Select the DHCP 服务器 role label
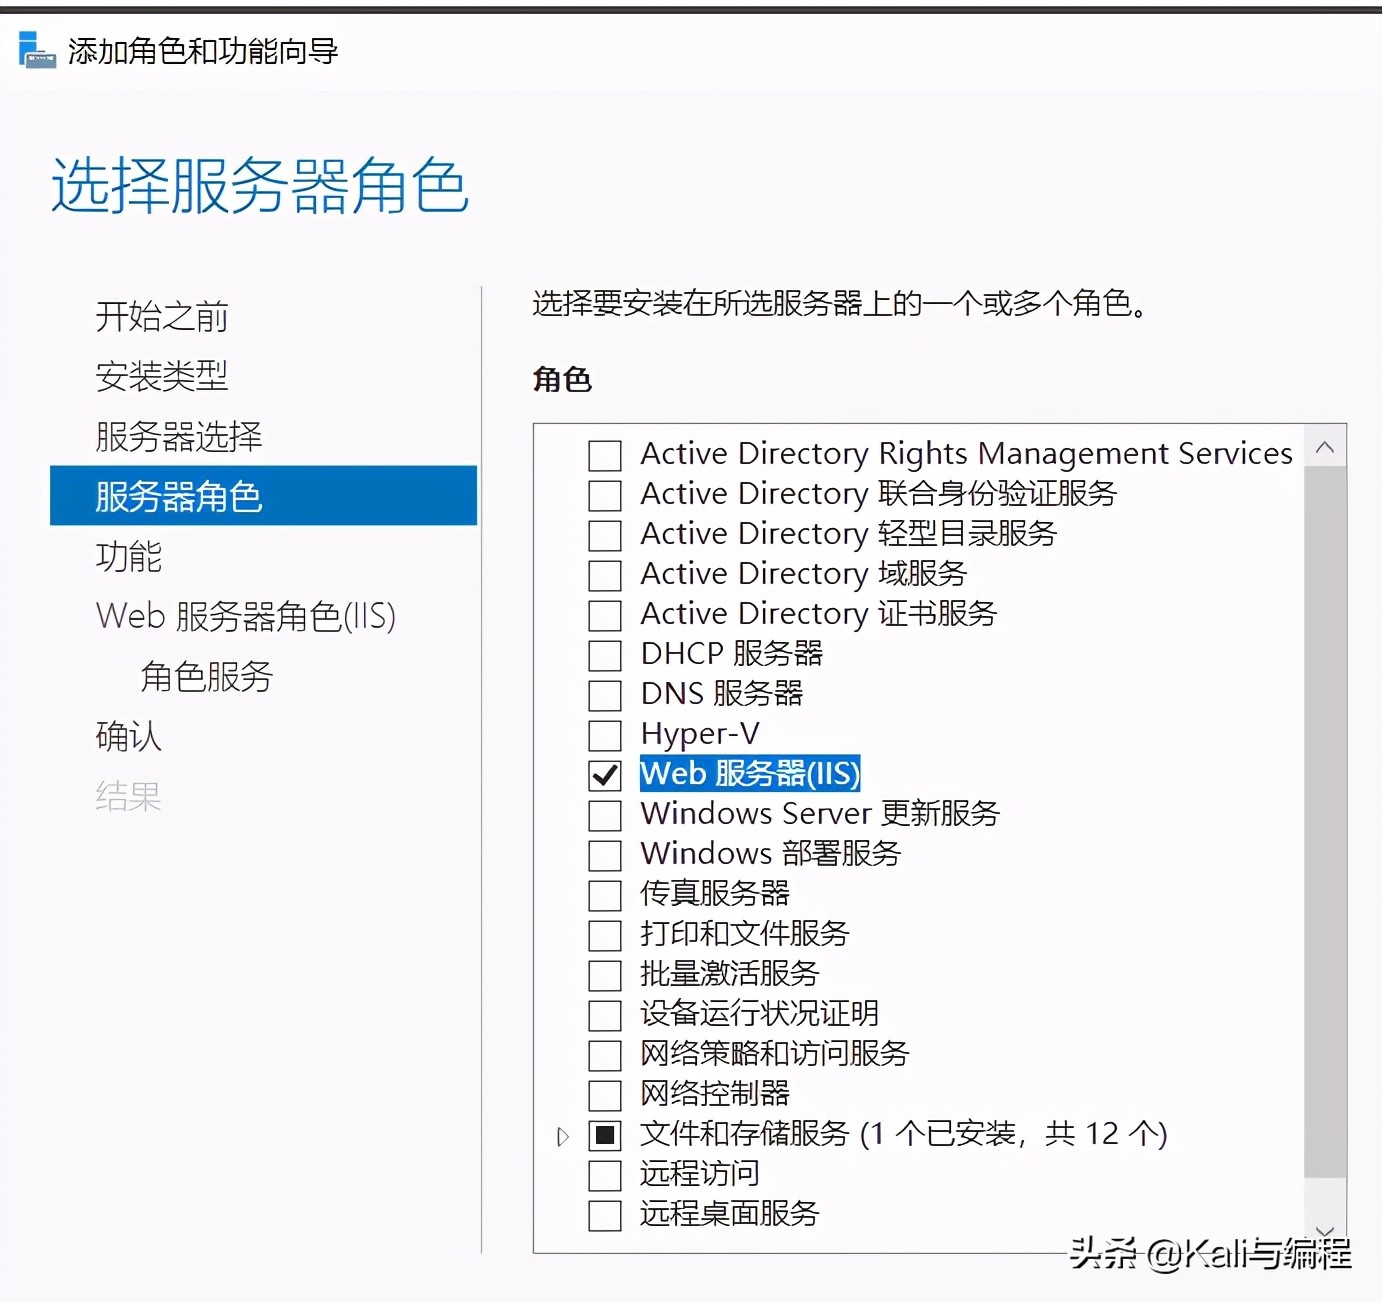The image size is (1382, 1302). click(732, 654)
